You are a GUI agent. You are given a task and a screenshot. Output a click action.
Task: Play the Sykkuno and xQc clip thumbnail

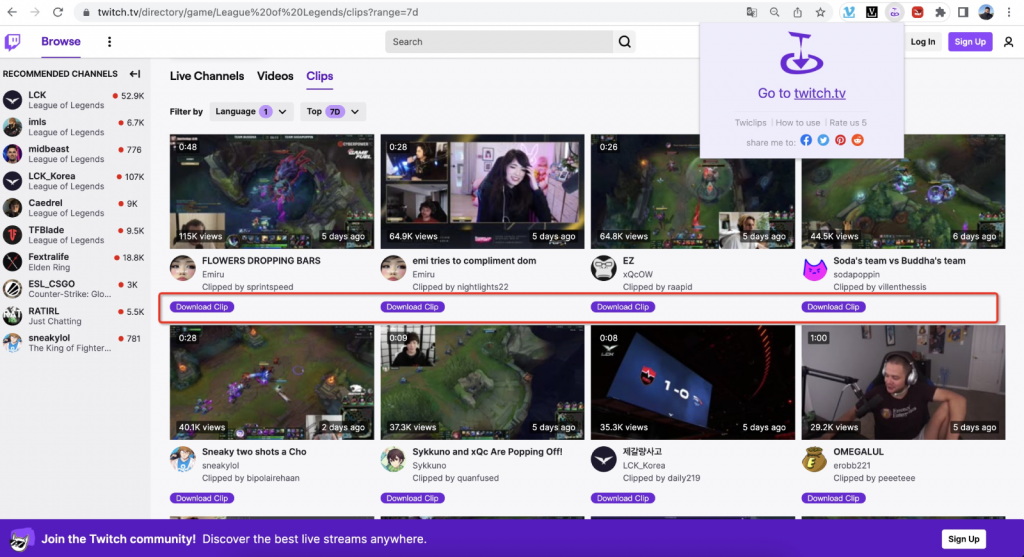483,383
